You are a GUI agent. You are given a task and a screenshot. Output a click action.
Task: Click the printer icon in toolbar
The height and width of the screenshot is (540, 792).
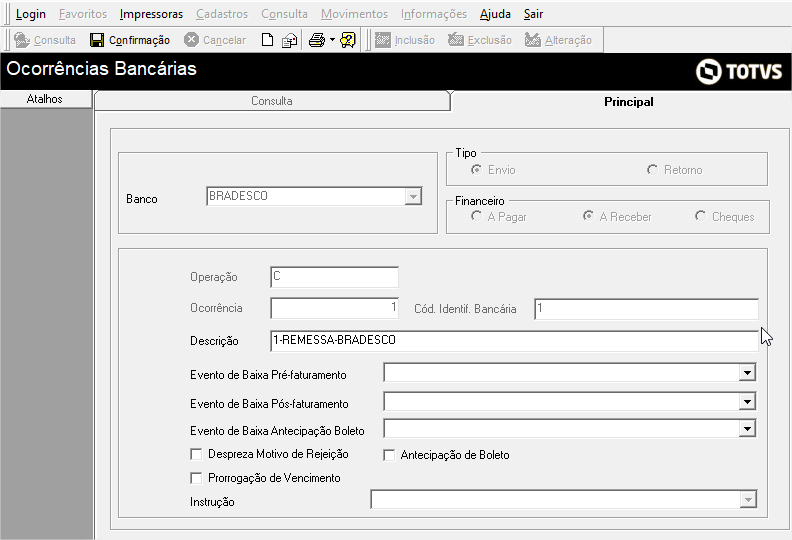tap(317, 40)
